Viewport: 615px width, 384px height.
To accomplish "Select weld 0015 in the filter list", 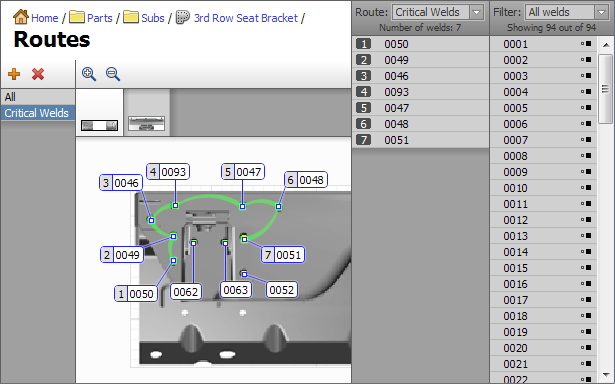I will coord(544,268).
